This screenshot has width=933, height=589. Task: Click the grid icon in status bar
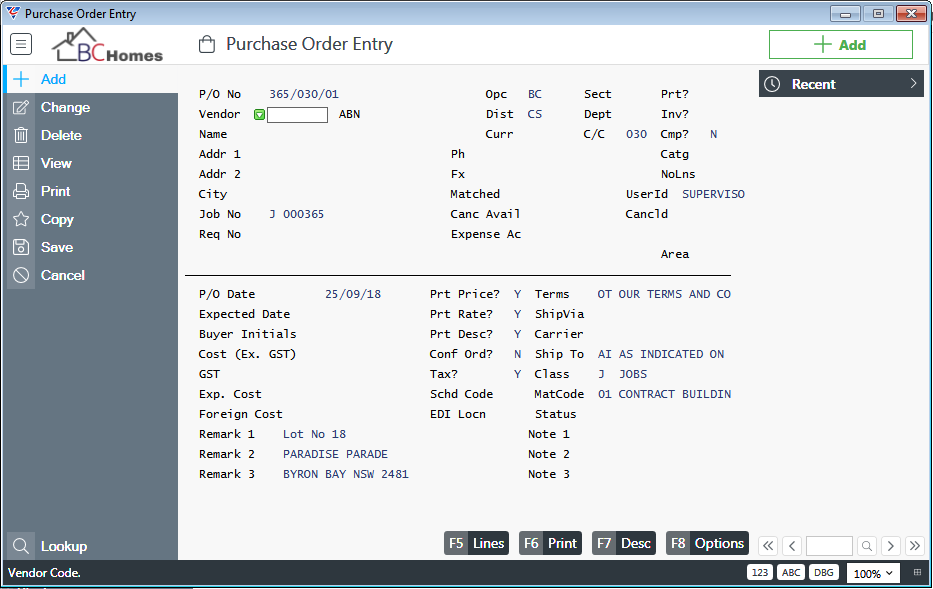click(918, 572)
